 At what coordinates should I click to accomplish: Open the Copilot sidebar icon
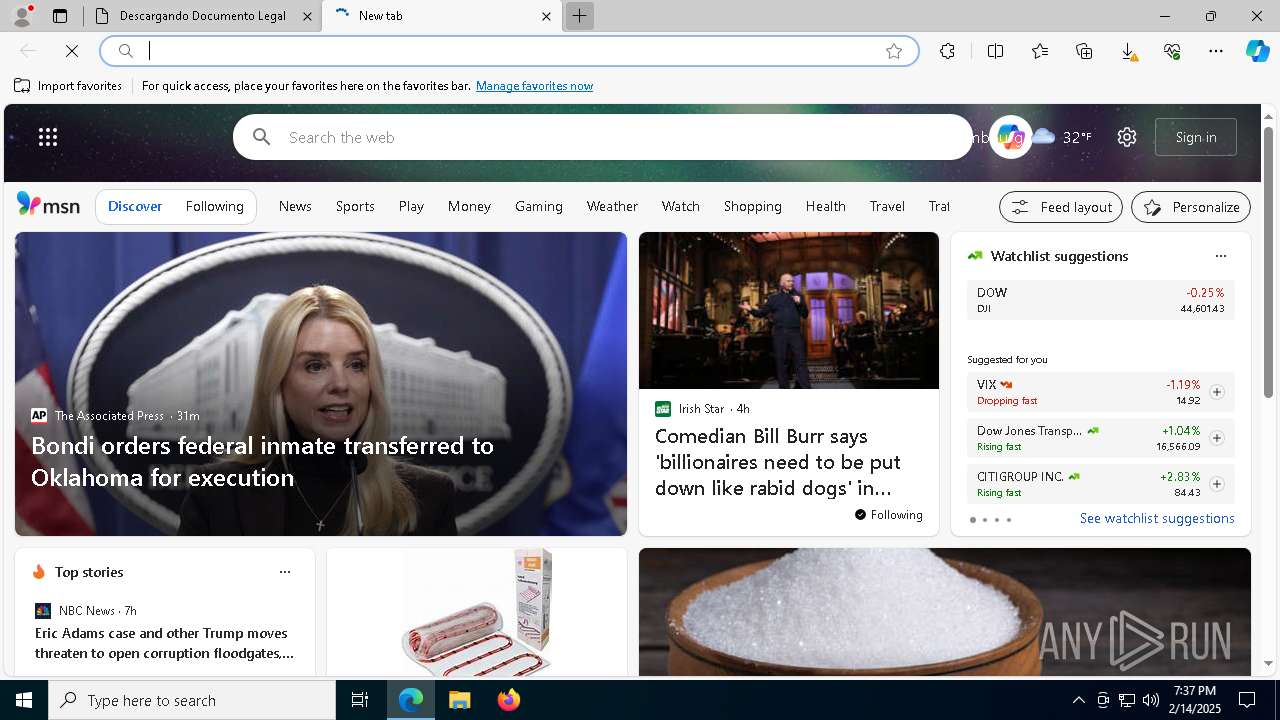coord(1258,51)
